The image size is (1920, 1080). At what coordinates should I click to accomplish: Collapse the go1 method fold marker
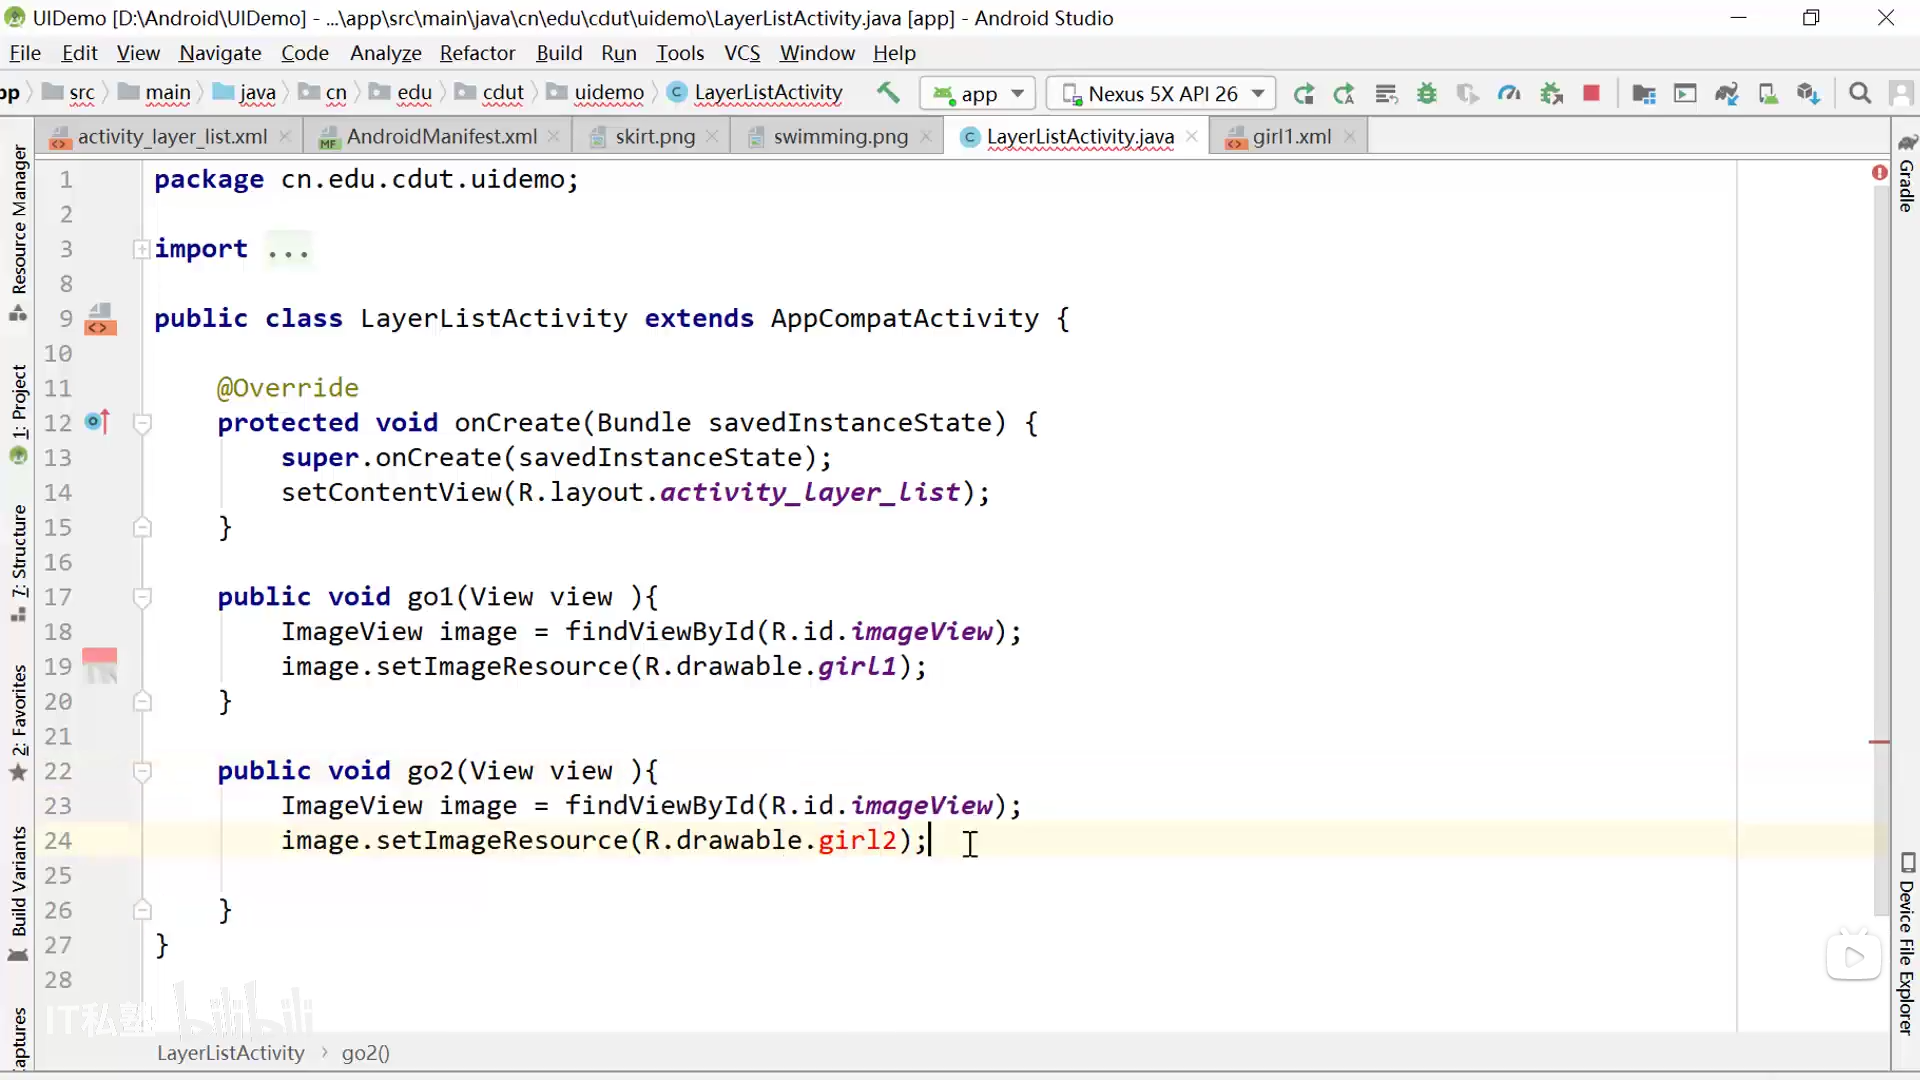142,597
